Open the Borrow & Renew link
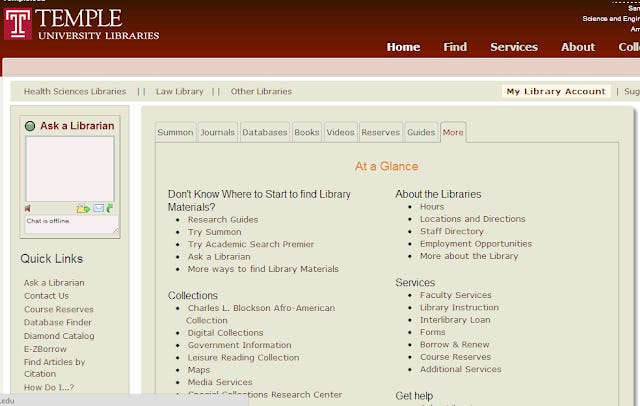640x406 pixels. coord(455,344)
